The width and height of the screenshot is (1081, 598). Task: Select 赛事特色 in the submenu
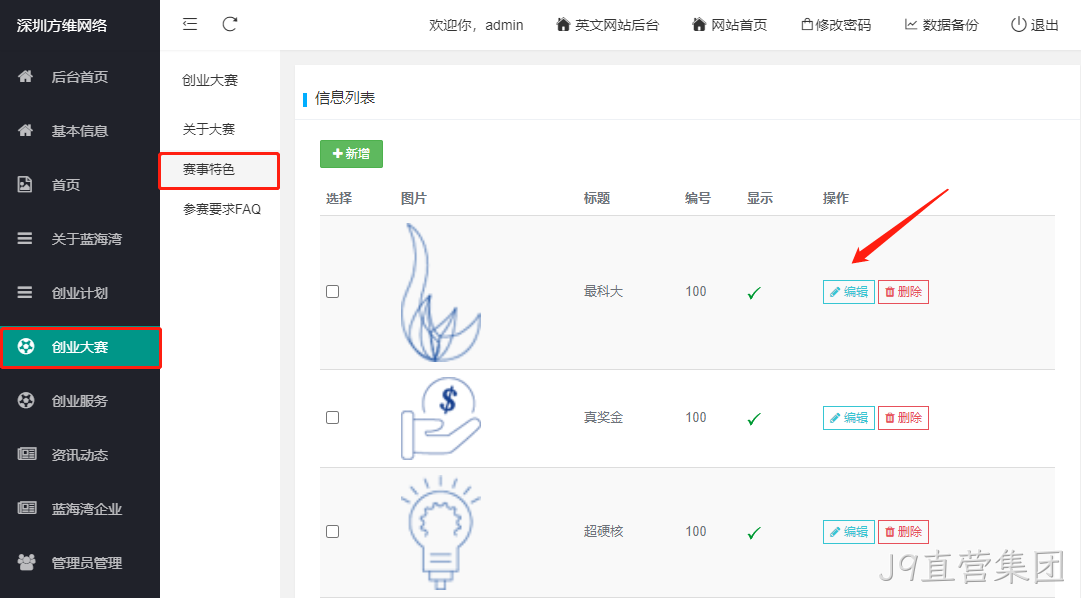[219, 170]
